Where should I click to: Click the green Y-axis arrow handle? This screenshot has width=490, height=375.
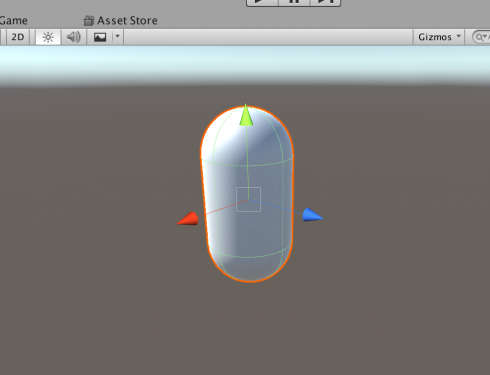coord(246,115)
